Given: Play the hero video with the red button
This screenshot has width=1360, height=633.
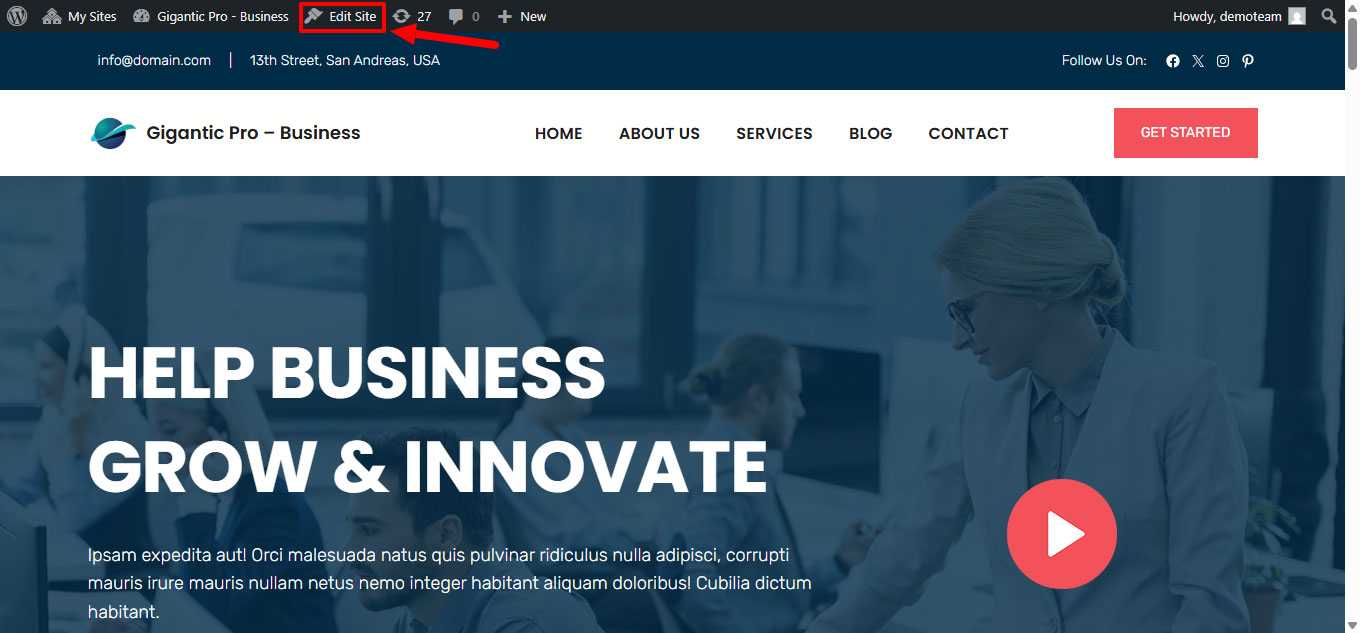Looking at the screenshot, I should tap(1062, 534).
